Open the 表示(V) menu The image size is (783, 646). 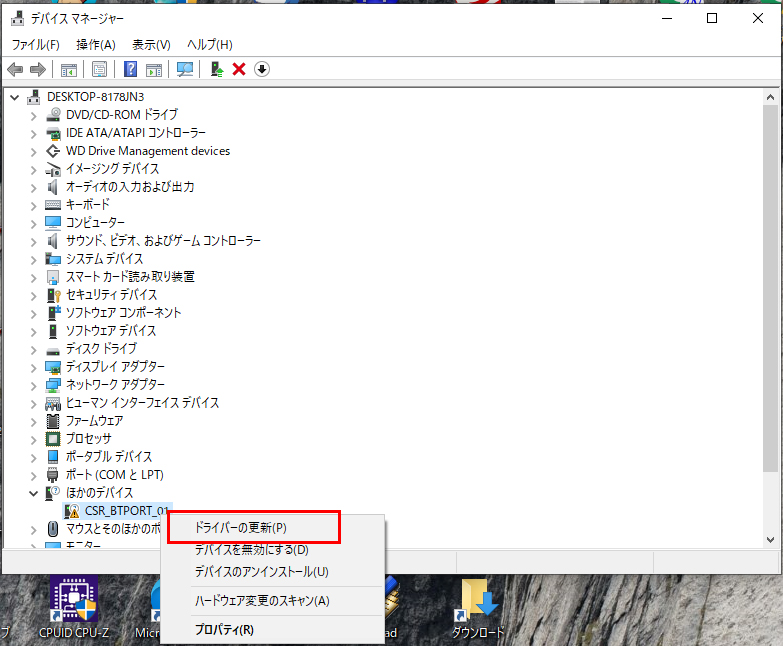[151, 45]
